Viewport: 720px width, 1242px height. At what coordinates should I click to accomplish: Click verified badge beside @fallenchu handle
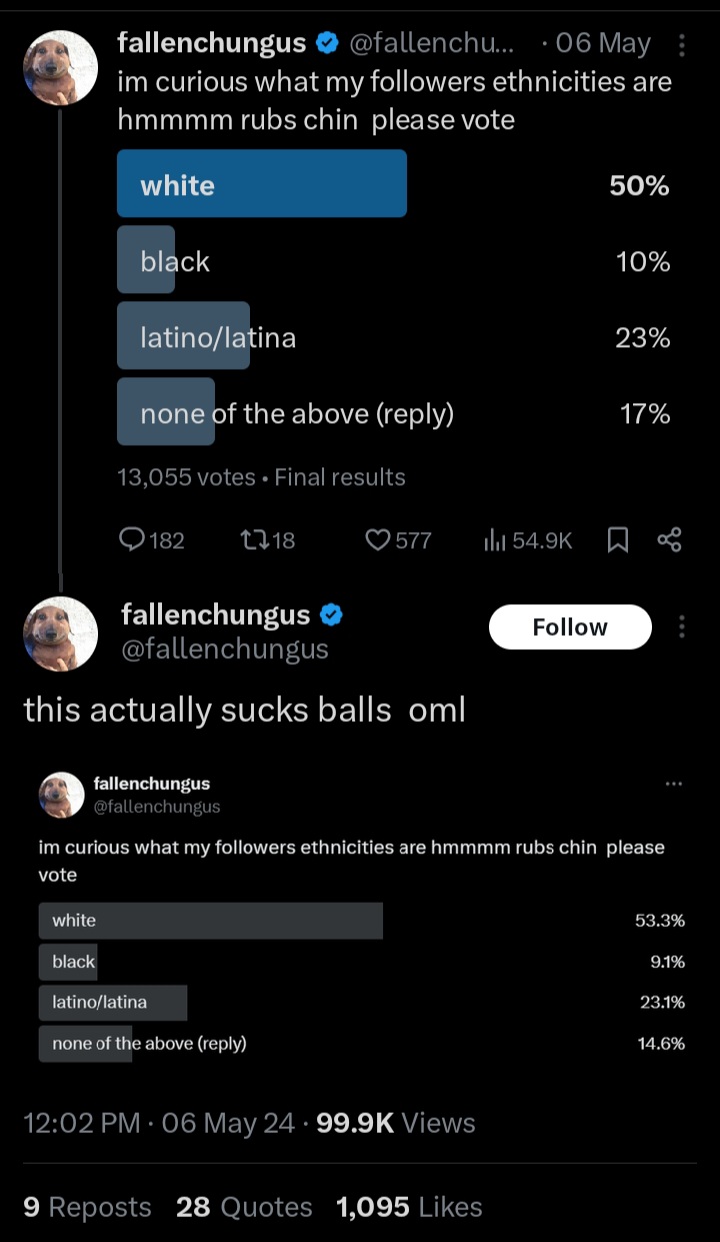pyautogui.click(x=327, y=43)
